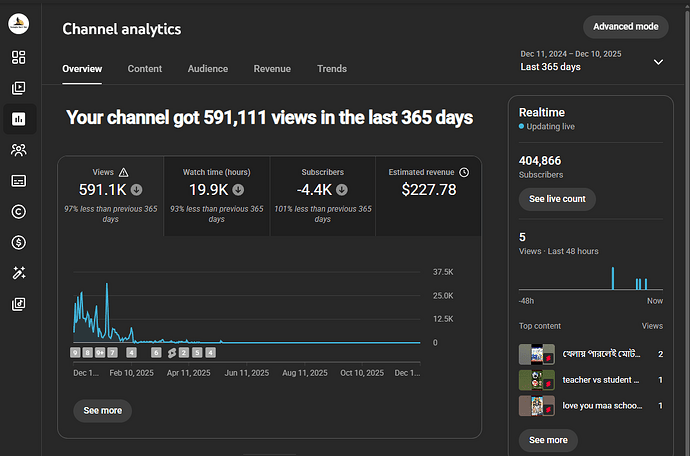Open the Dashboard icon in sidebar
Screen dimensions: 690x456
pos(18,57)
